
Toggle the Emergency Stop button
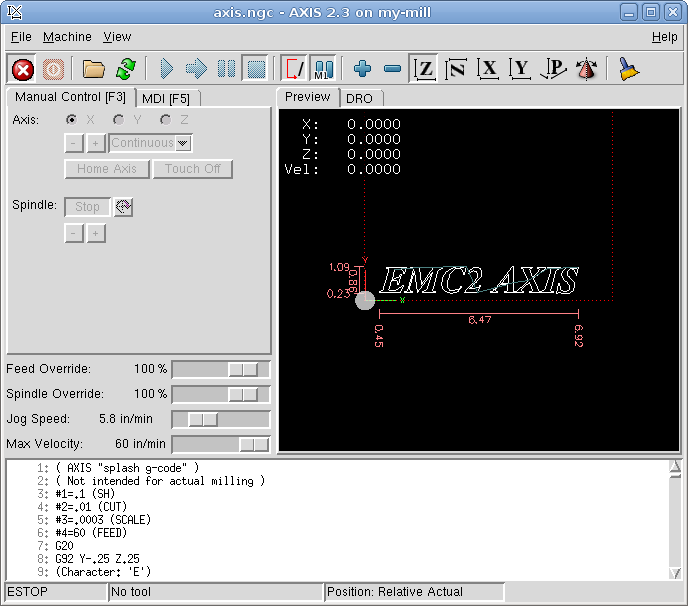pyautogui.click(x=23, y=69)
